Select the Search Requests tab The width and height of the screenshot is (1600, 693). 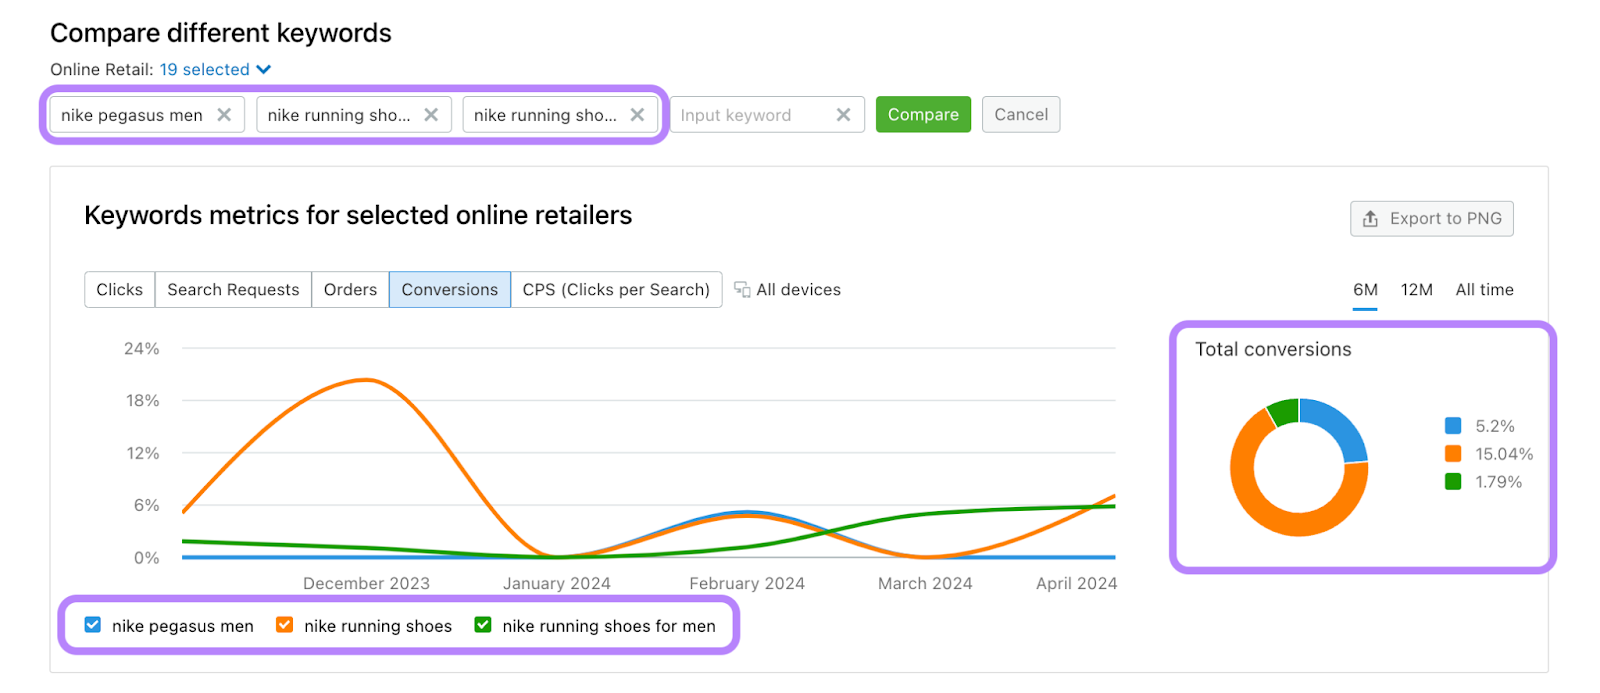pyautogui.click(x=233, y=290)
